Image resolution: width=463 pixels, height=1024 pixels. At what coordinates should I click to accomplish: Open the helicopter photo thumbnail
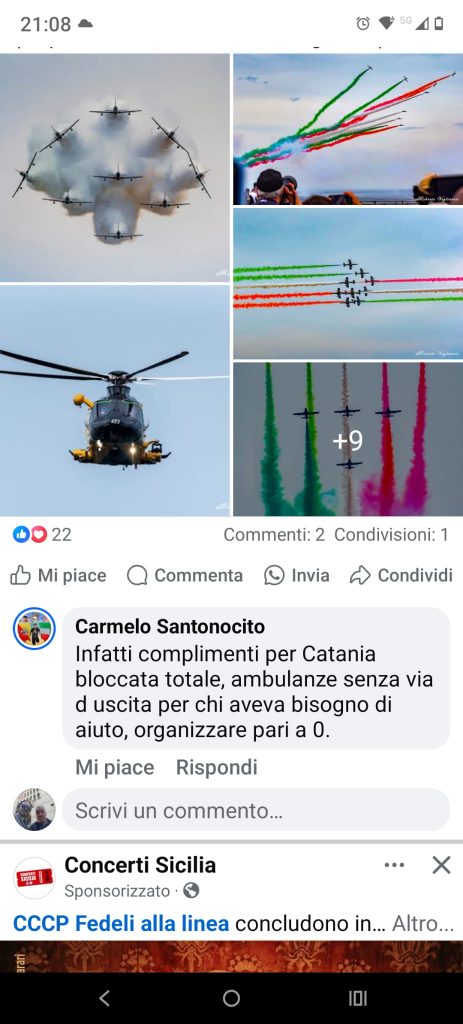click(115, 400)
